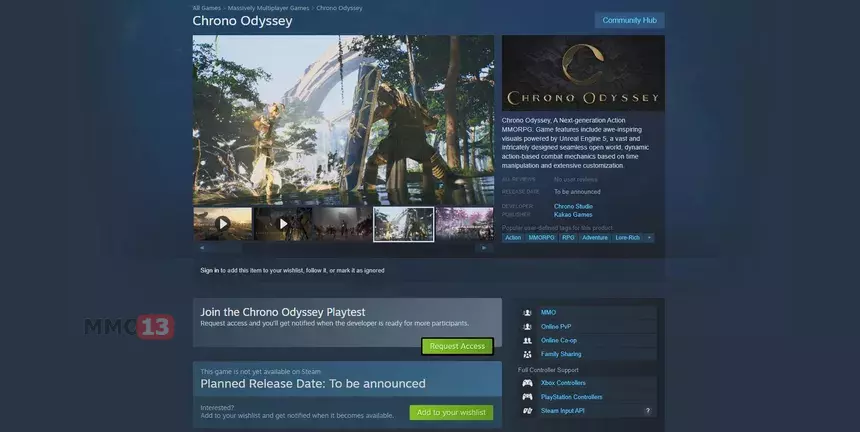Select the highlighted forest screenshot thumbnail
The height and width of the screenshot is (432, 860).
(404, 224)
